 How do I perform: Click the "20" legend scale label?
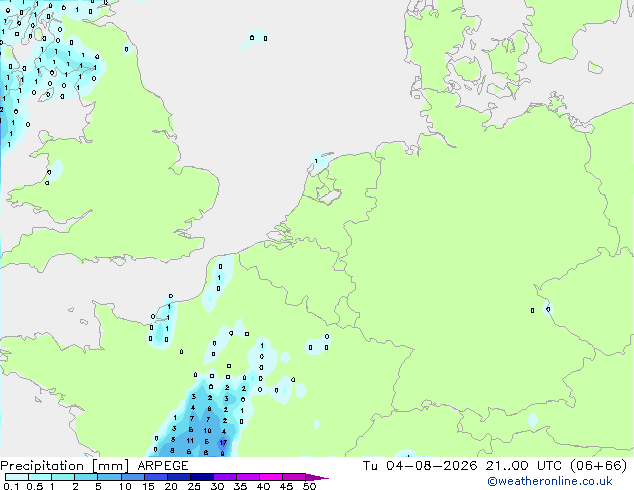pyautogui.click(x=171, y=486)
